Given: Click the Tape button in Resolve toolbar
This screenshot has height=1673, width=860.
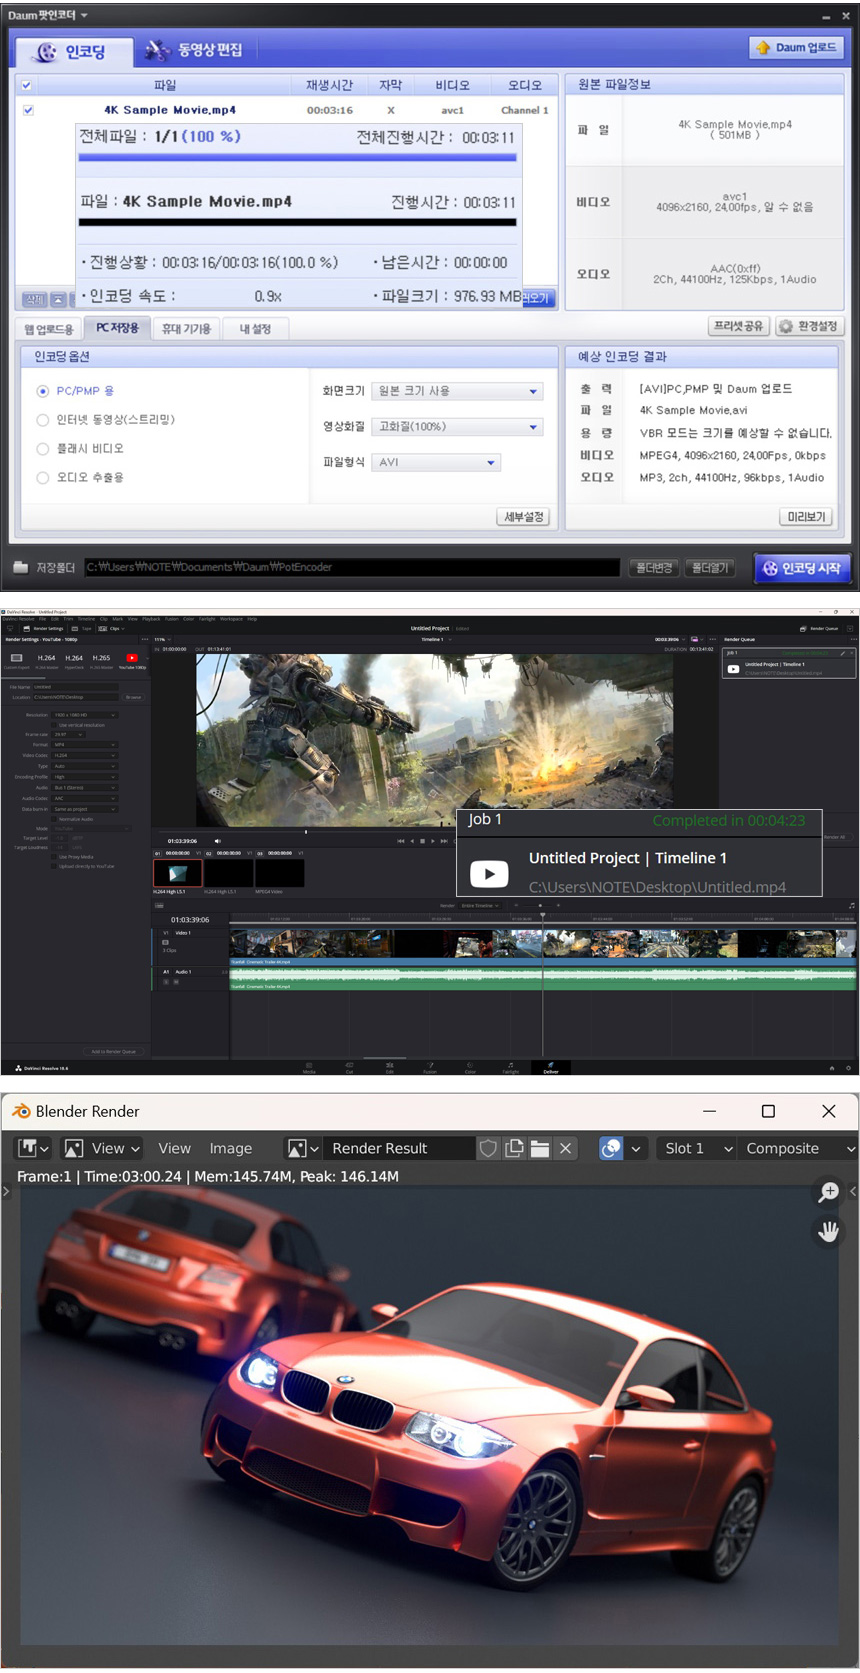Looking at the screenshot, I should point(82,628).
